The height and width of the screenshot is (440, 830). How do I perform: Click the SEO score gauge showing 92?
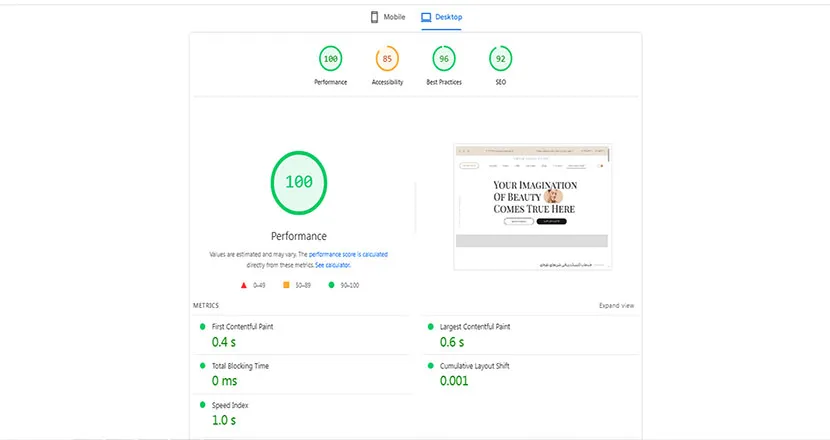pos(500,60)
